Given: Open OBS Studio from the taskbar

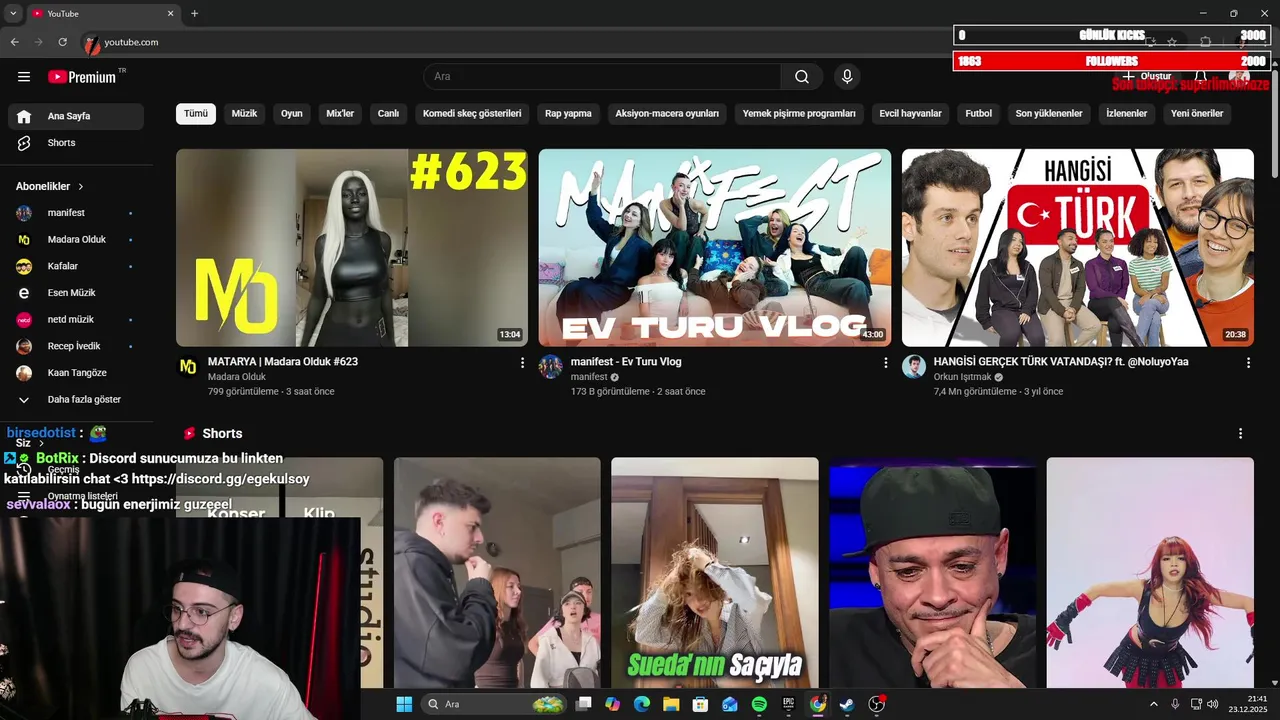Looking at the screenshot, I should (877, 704).
